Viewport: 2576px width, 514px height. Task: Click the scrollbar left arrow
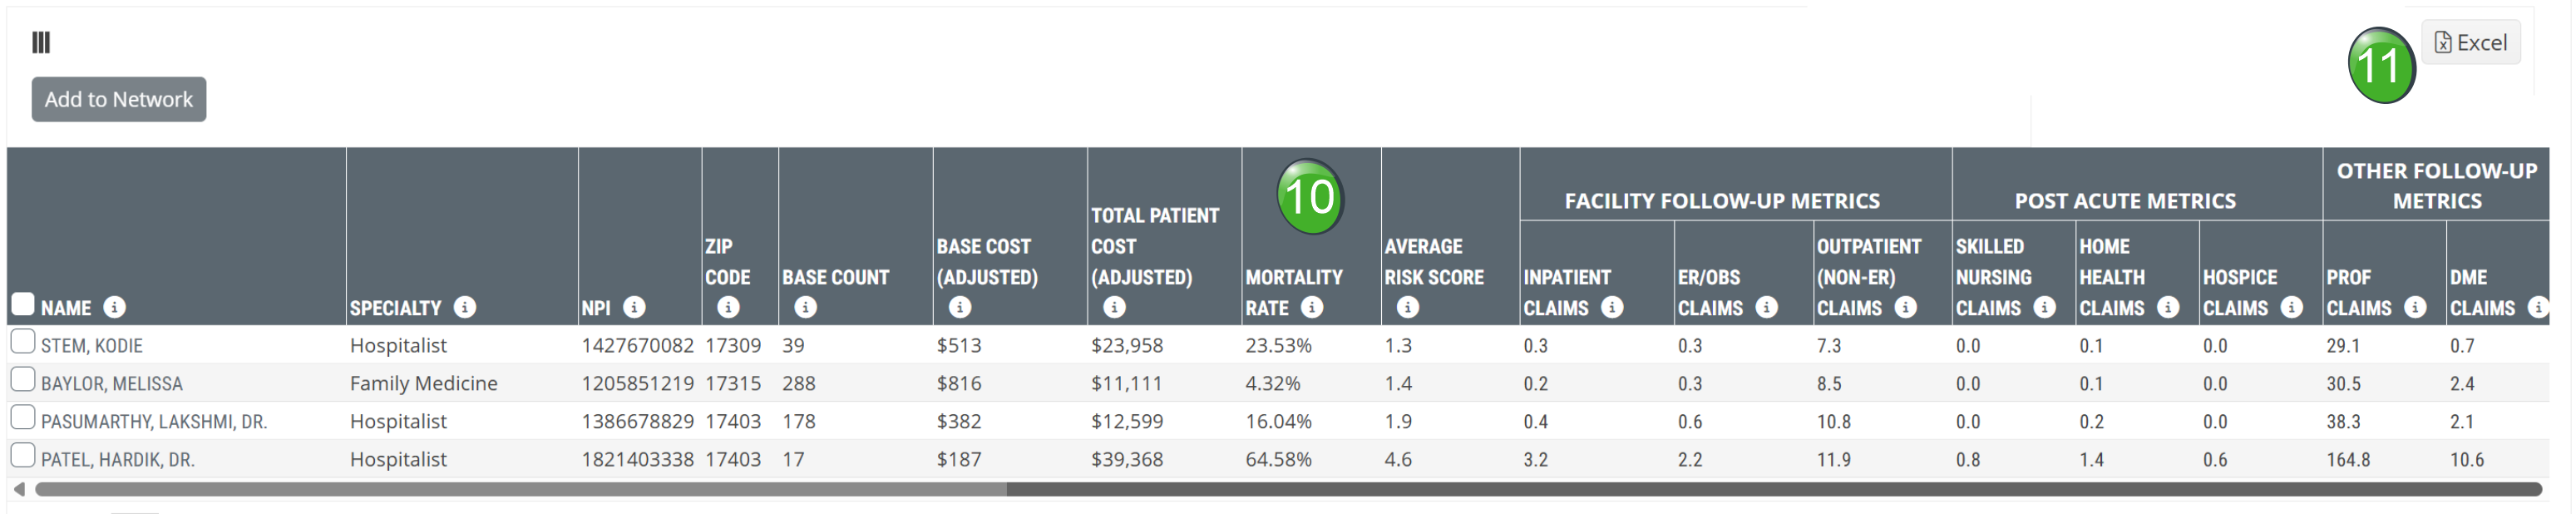pos(19,490)
